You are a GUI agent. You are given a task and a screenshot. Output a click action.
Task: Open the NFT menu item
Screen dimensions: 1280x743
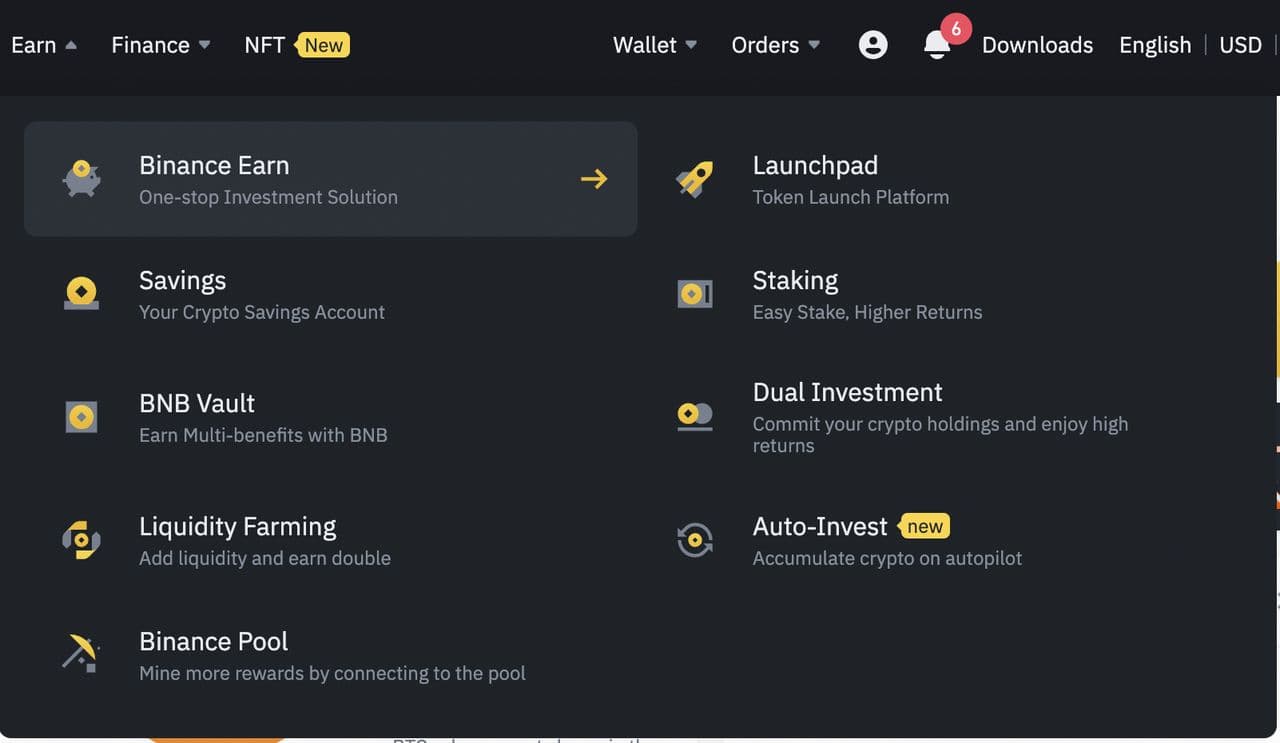click(265, 45)
